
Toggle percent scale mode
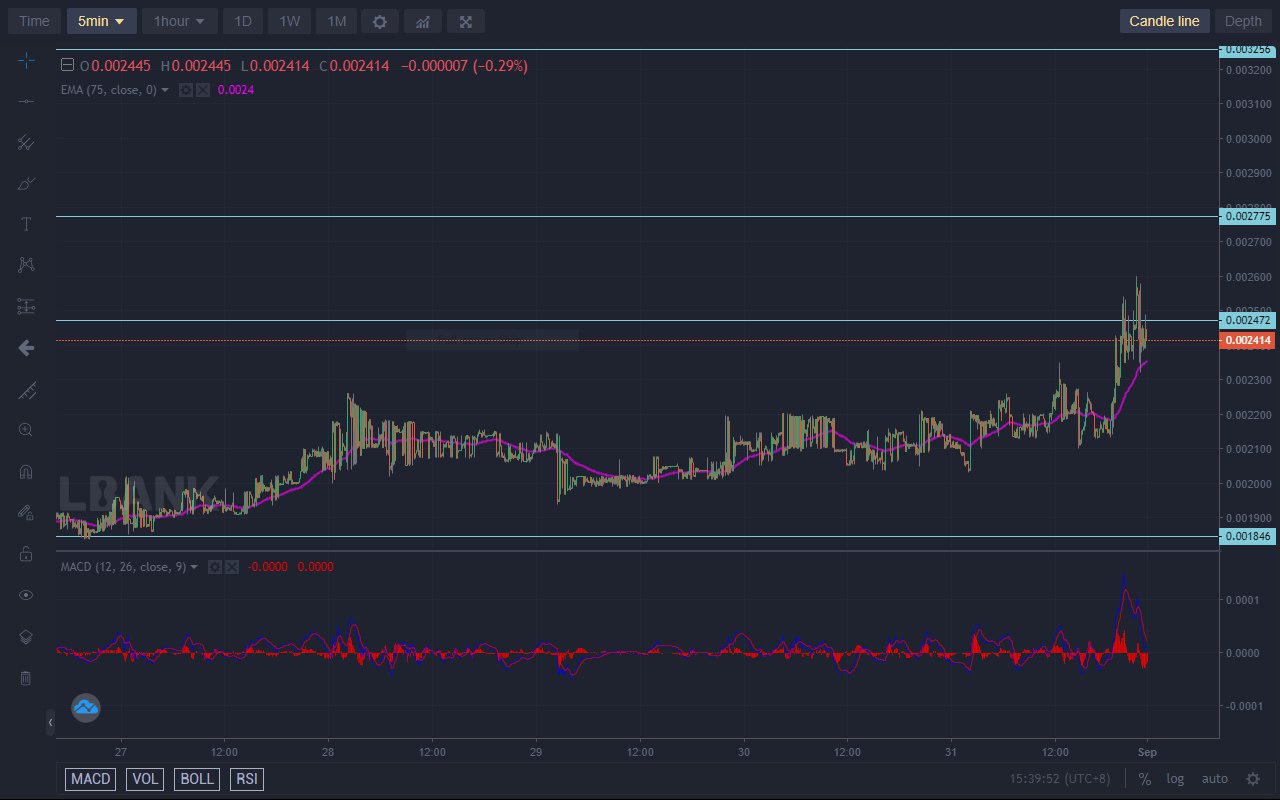pyautogui.click(x=1144, y=779)
